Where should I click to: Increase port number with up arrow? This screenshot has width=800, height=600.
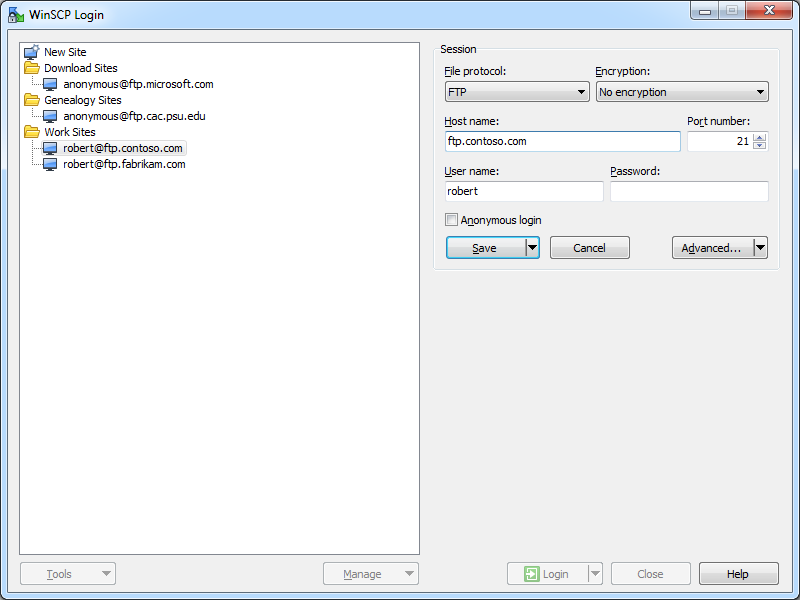pos(760,137)
